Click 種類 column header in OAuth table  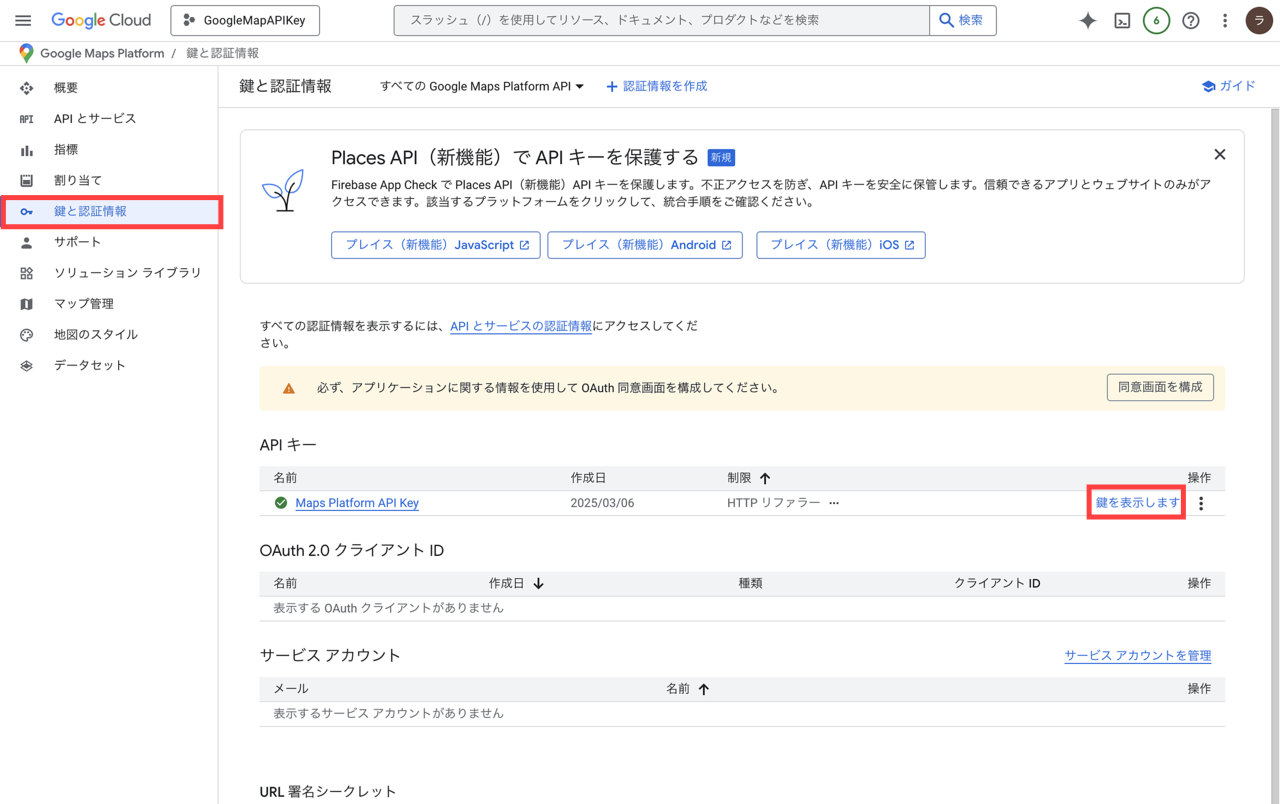[750, 583]
